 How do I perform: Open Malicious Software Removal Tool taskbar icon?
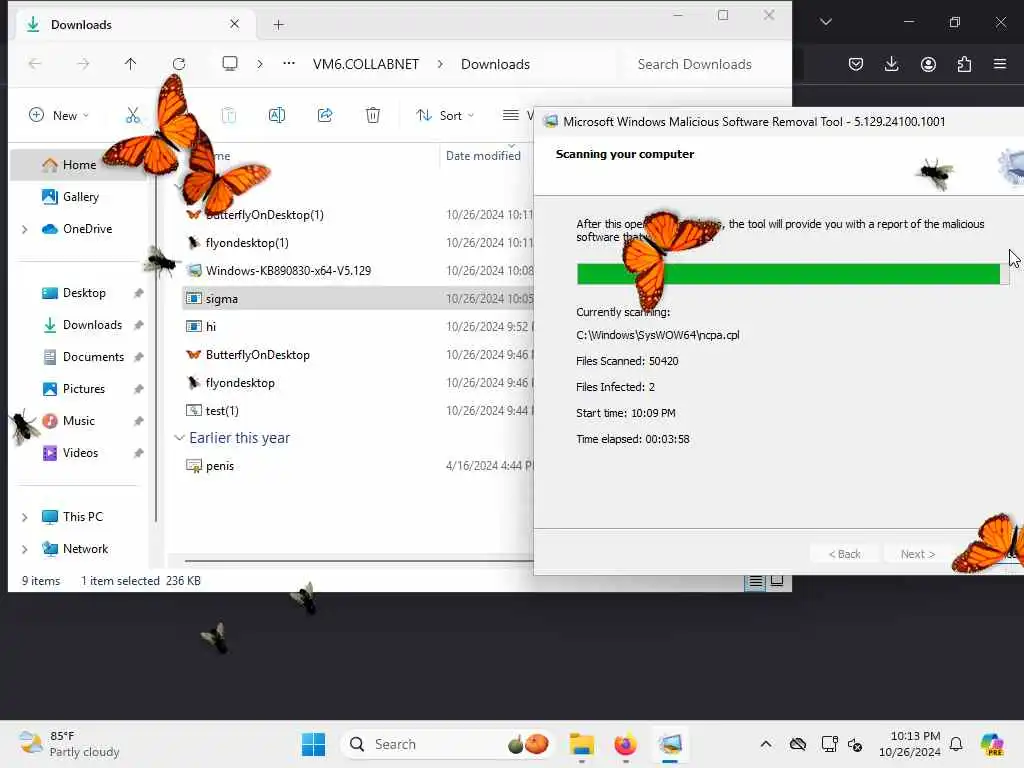tap(670, 744)
